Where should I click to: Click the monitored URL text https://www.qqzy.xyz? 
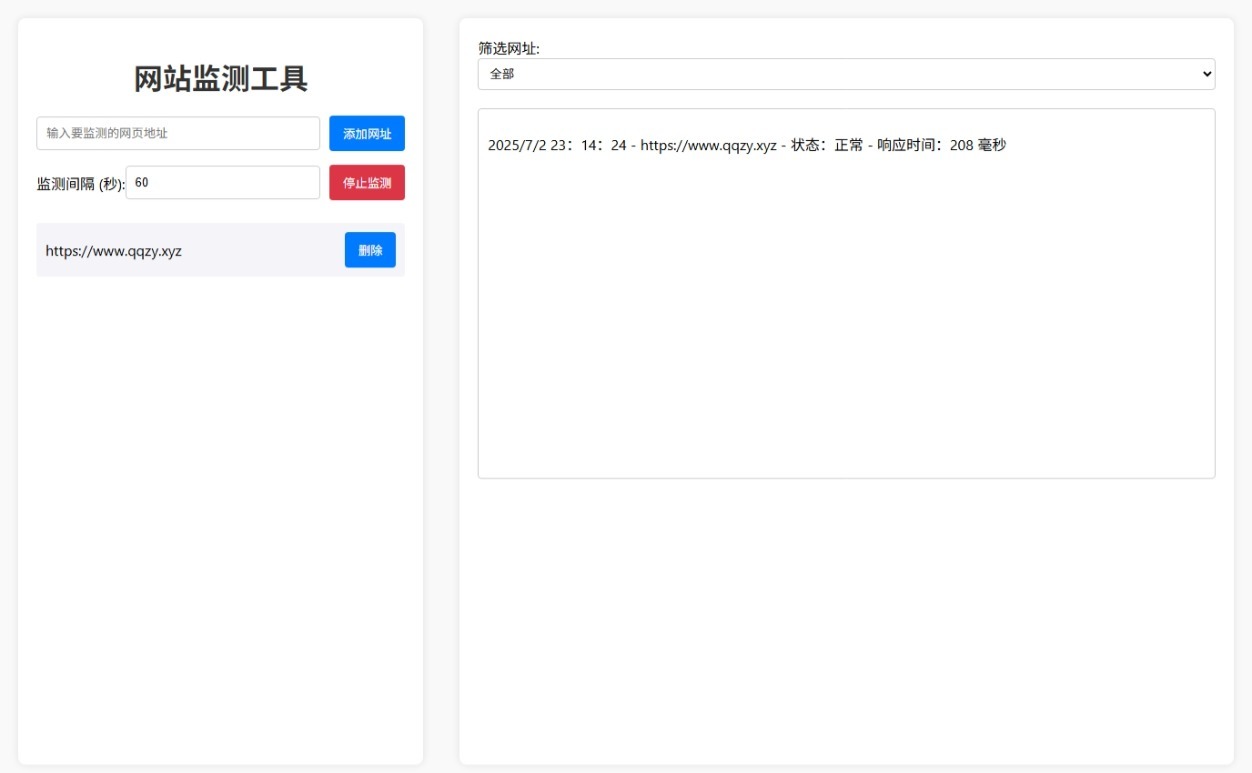click(x=112, y=250)
